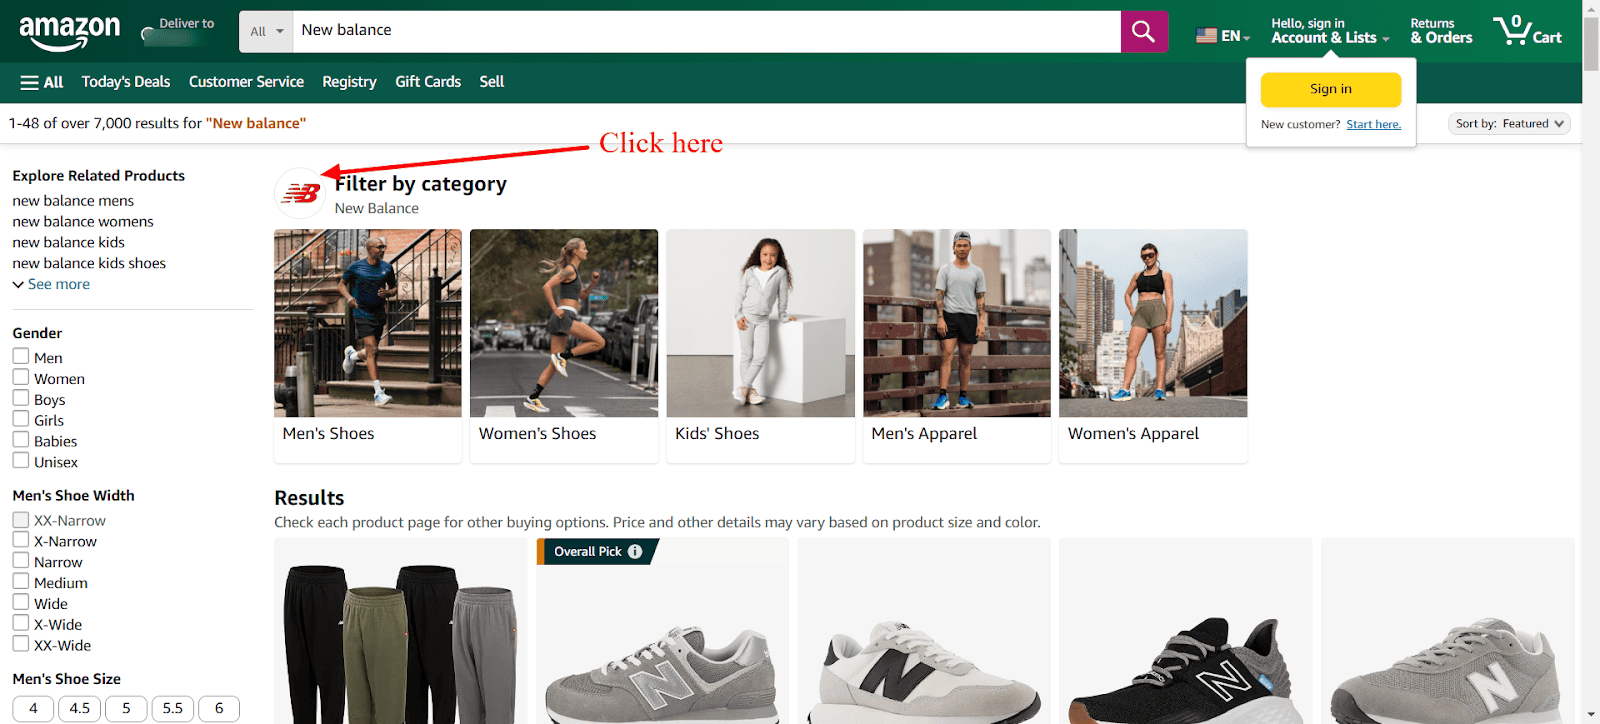Select men's shoe size 4

pos(33,708)
